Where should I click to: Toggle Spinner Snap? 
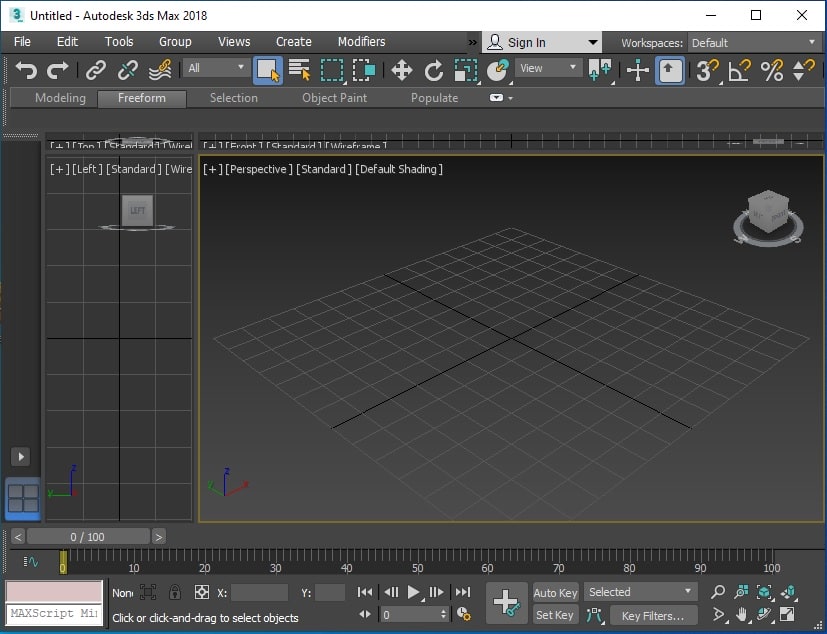pos(804,70)
